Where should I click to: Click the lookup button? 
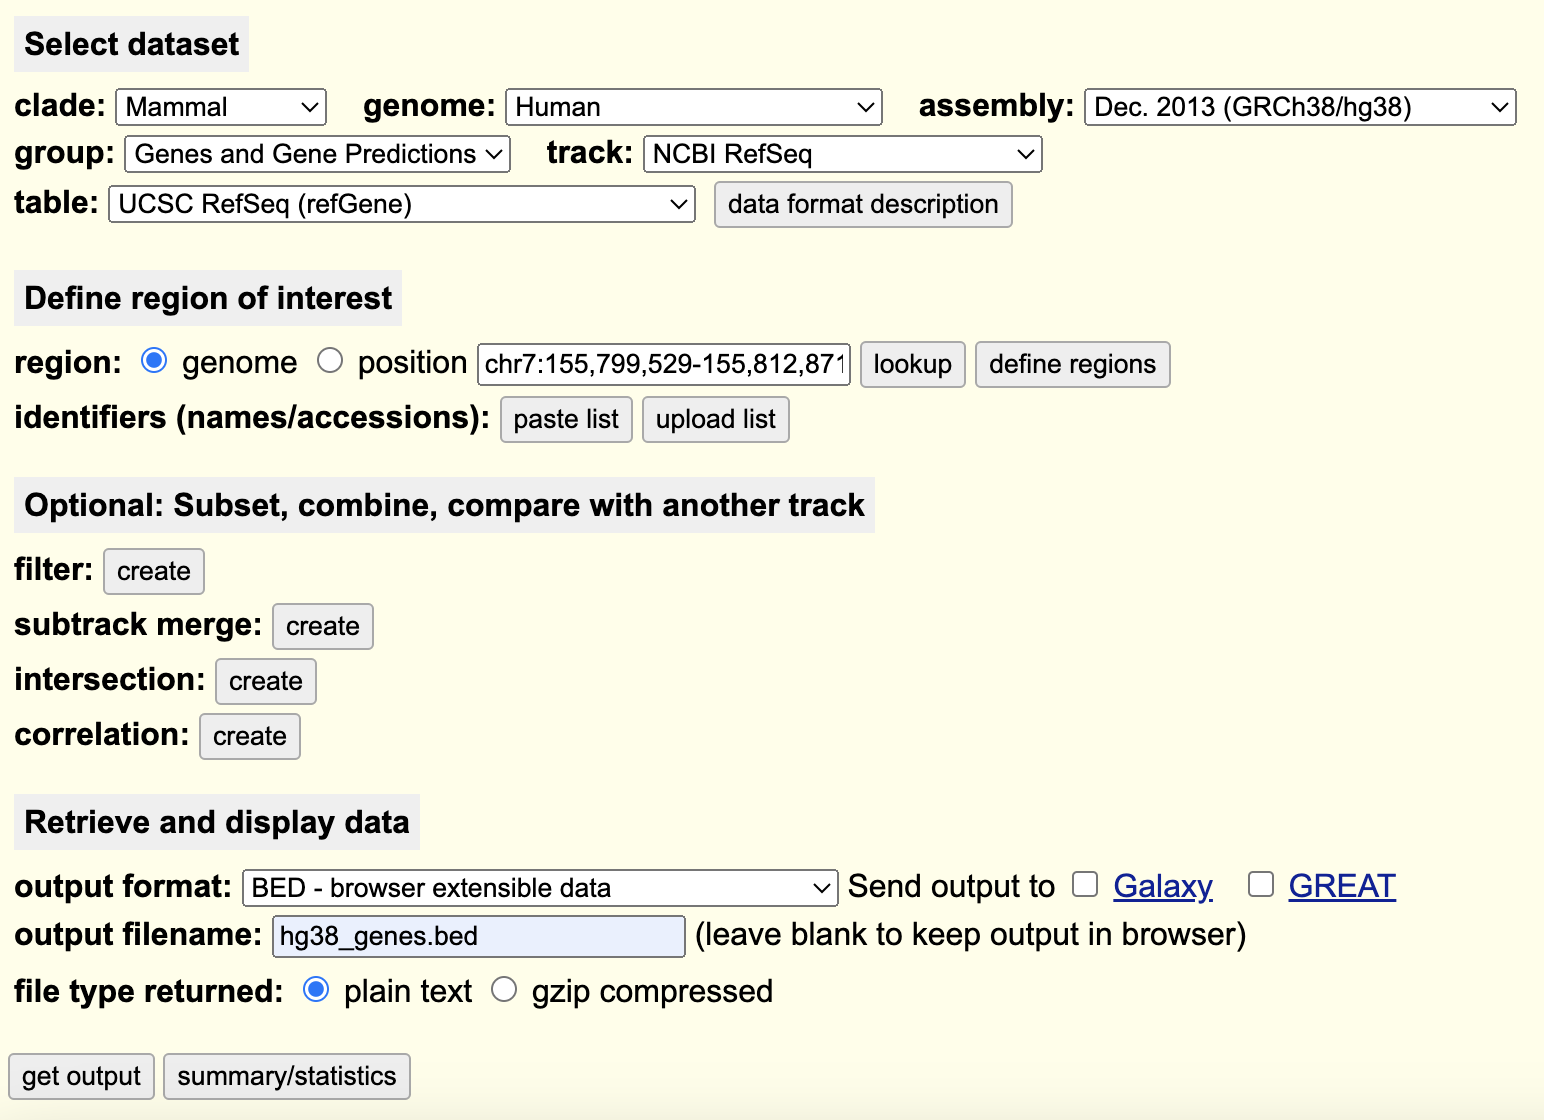[911, 364]
